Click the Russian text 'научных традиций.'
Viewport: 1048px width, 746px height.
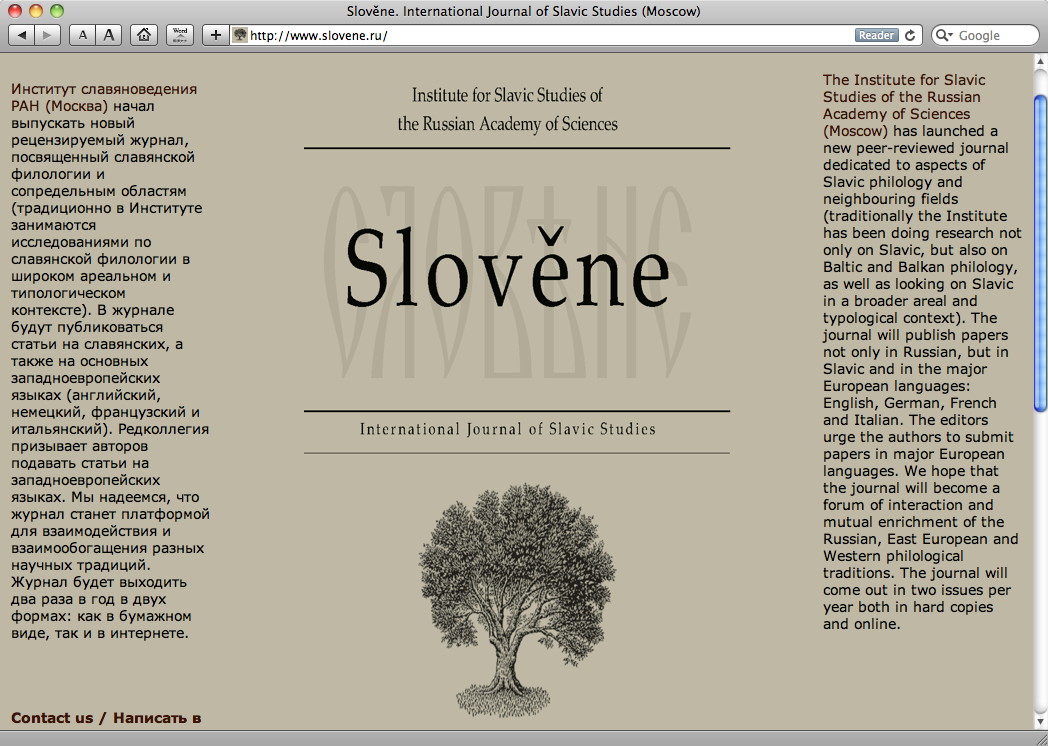coord(81,566)
